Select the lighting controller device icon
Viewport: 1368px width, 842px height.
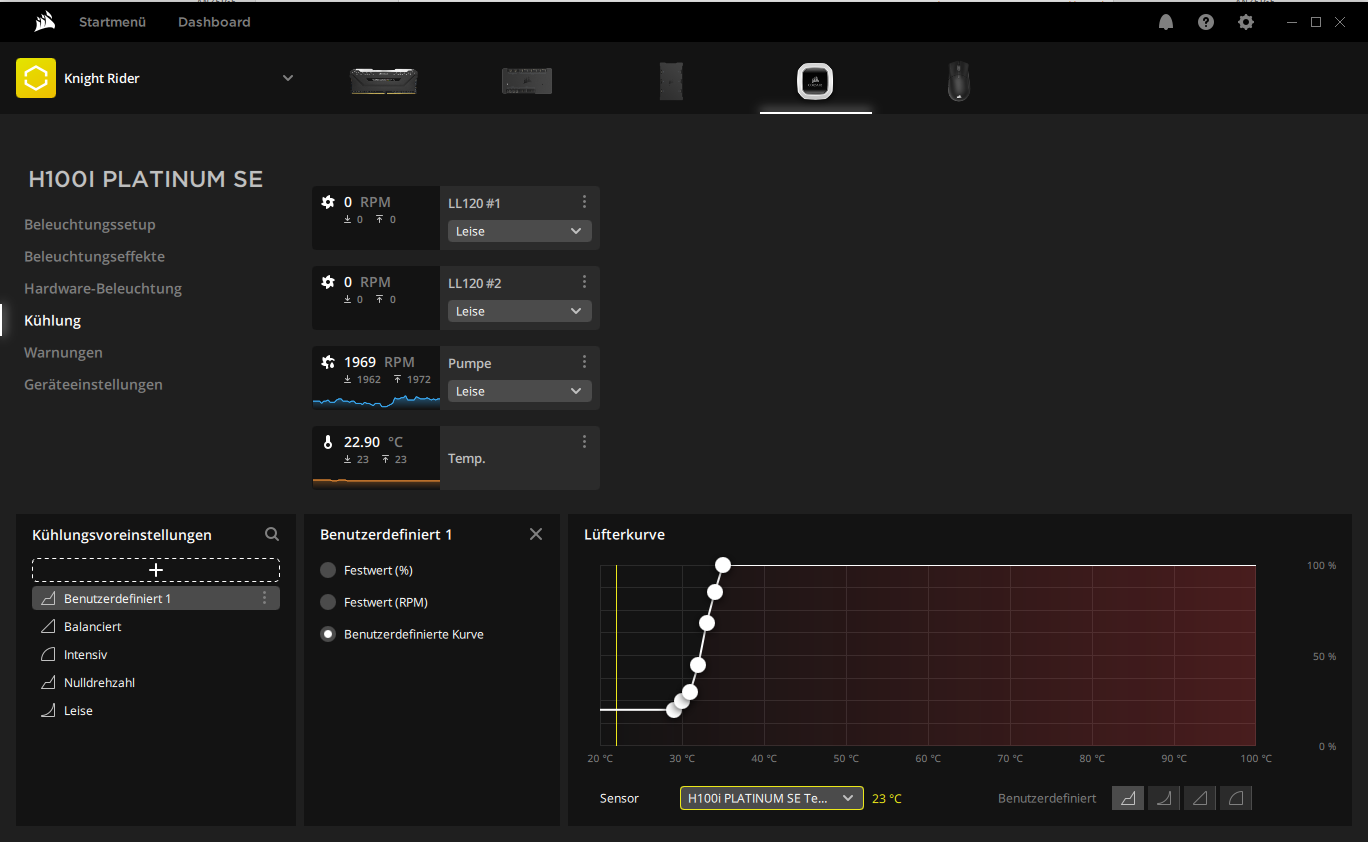(527, 81)
